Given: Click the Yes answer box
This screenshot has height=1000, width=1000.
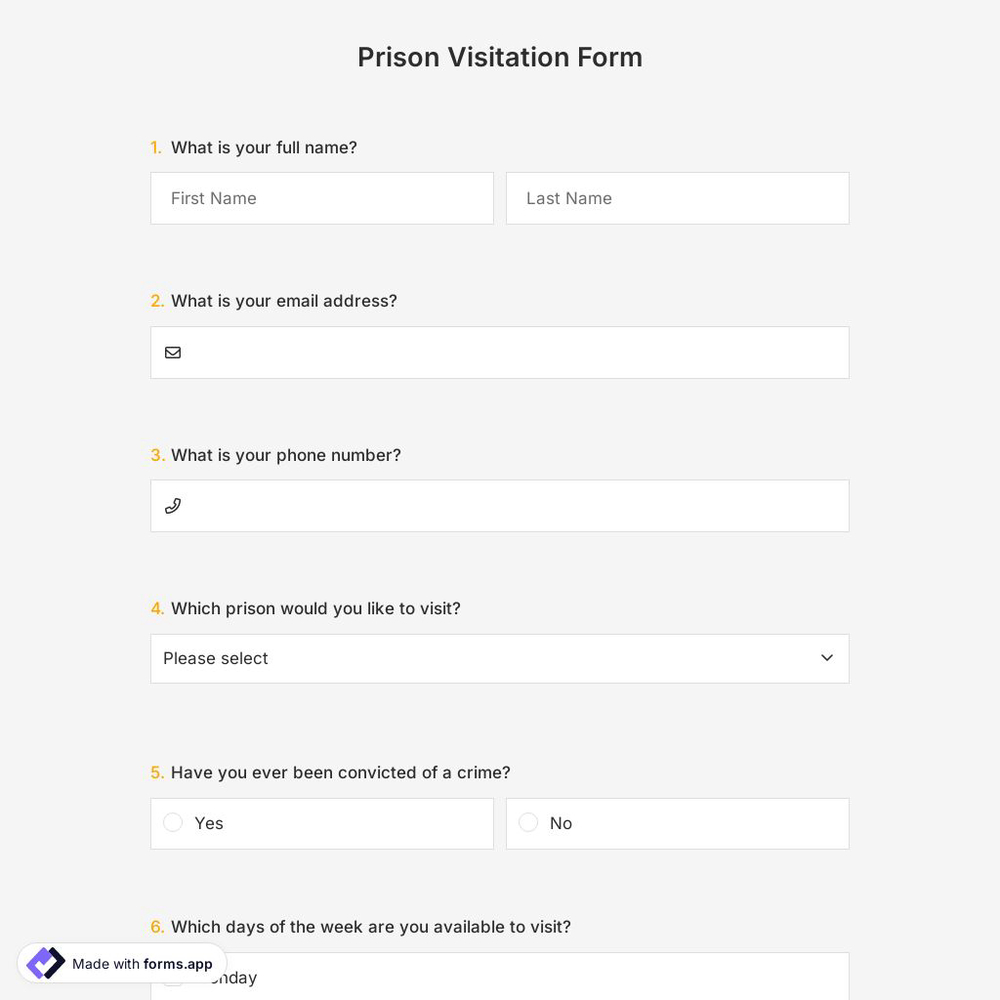Looking at the screenshot, I should point(322,823).
